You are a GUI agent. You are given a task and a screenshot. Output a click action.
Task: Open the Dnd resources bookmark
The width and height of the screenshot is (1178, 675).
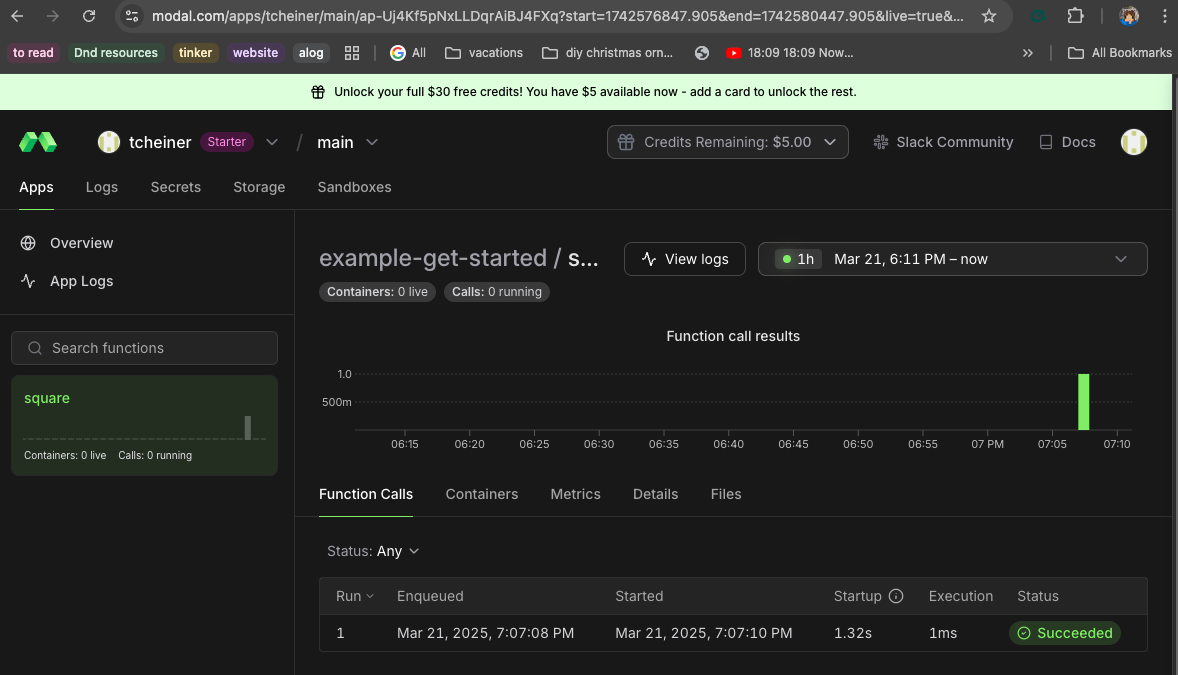(x=116, y=53)
